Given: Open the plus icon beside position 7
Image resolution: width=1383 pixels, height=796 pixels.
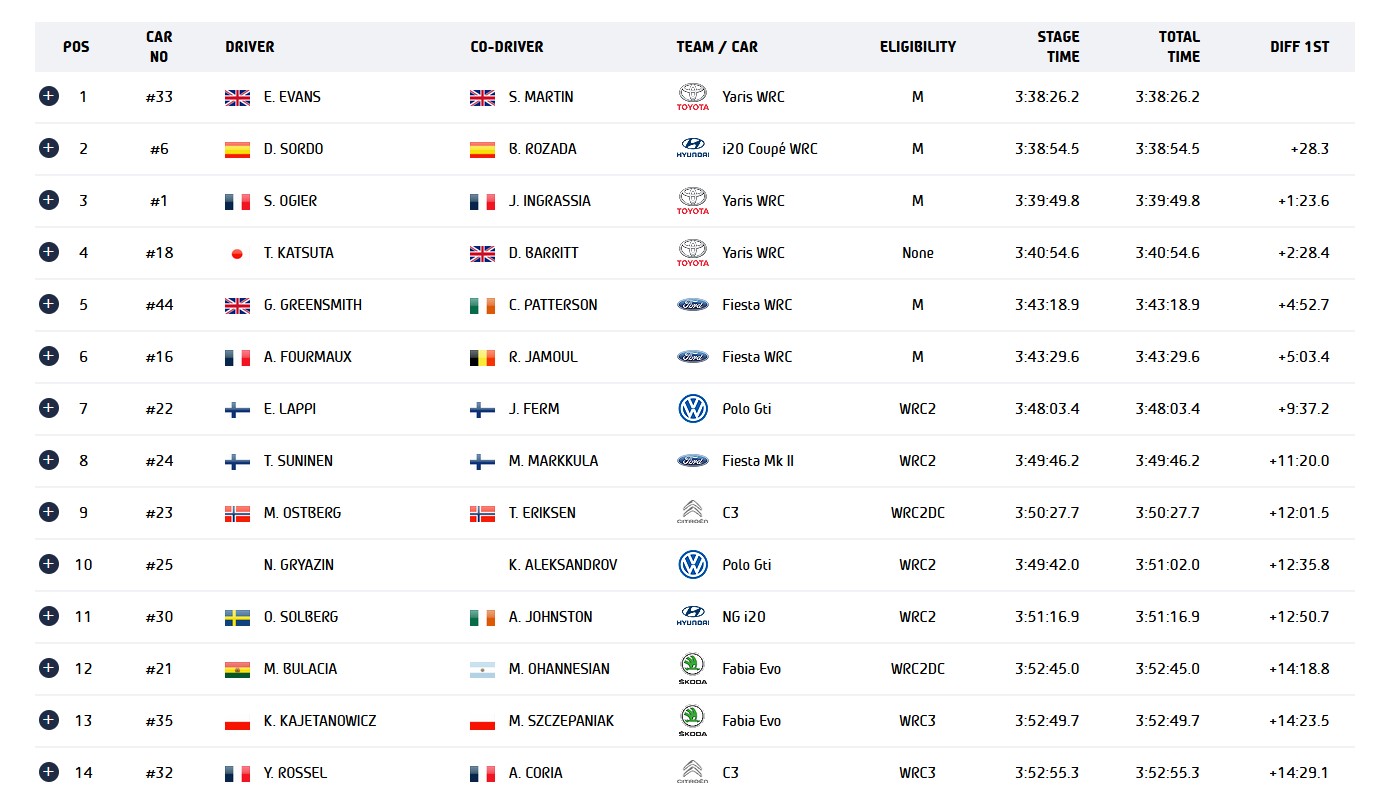Looking at the screenshot, I should tap(48, 408).
